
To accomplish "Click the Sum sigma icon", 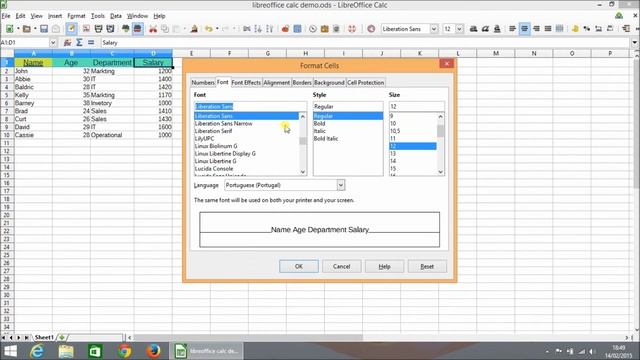I will [79, 42].
